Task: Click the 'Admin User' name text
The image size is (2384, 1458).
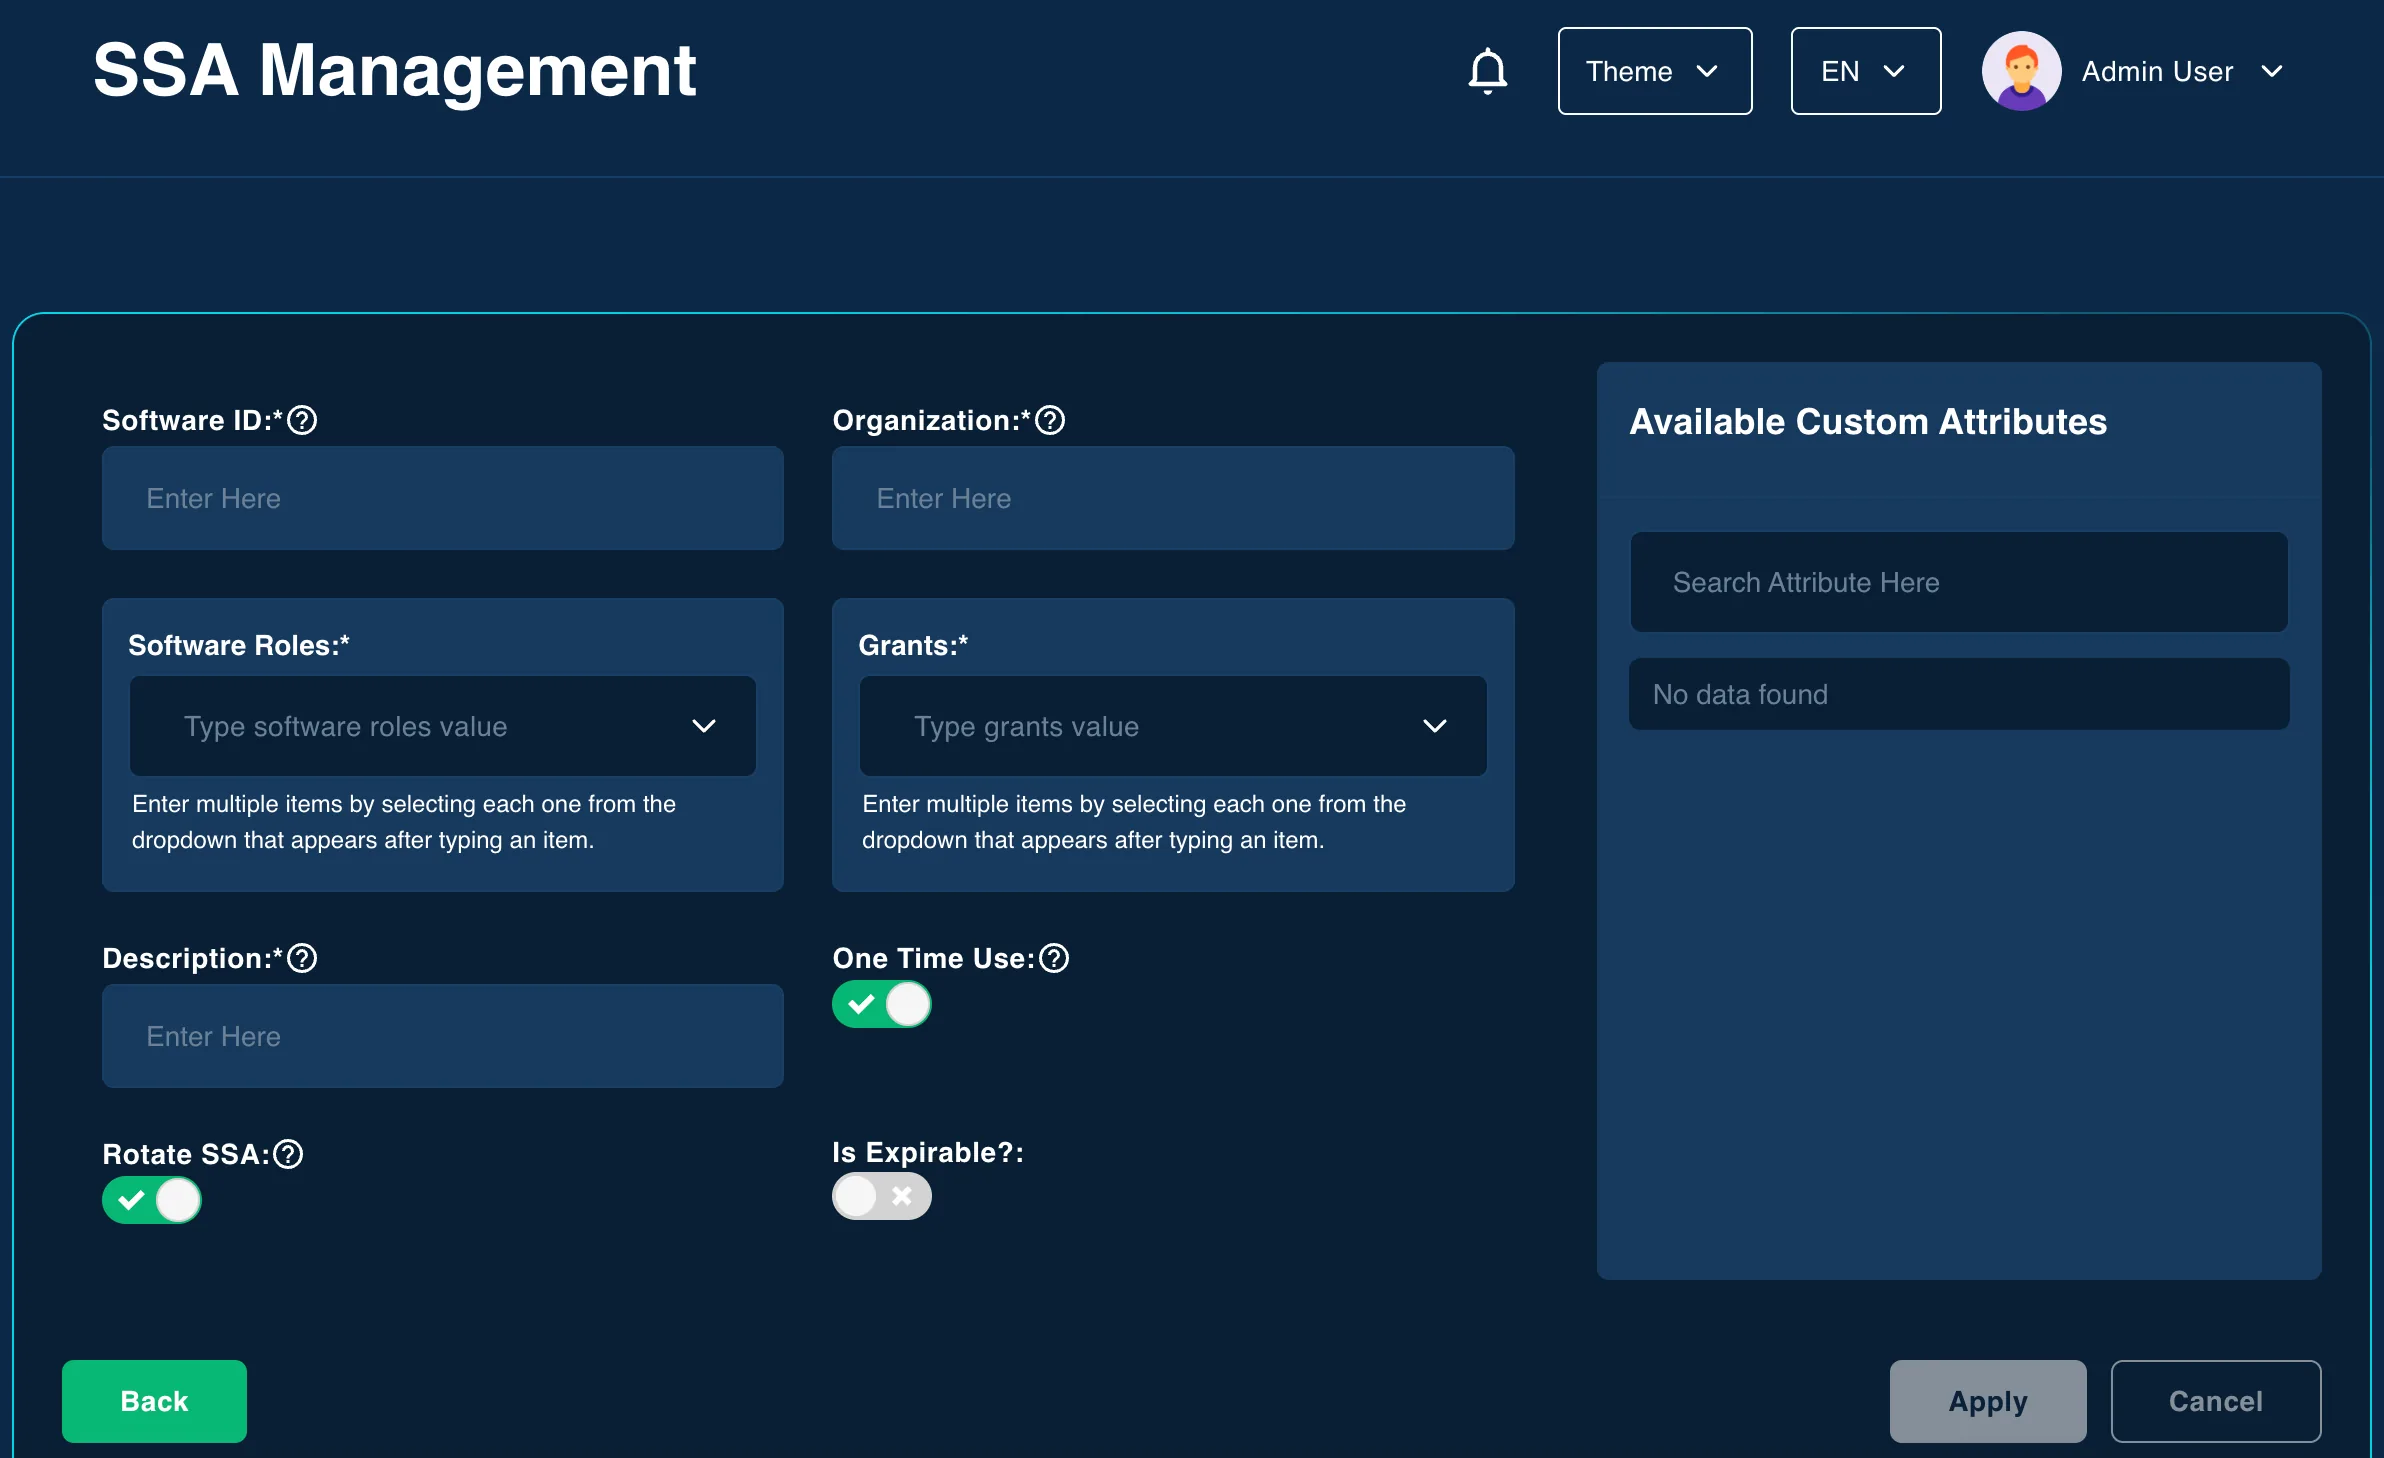Action: [2157, 71]
